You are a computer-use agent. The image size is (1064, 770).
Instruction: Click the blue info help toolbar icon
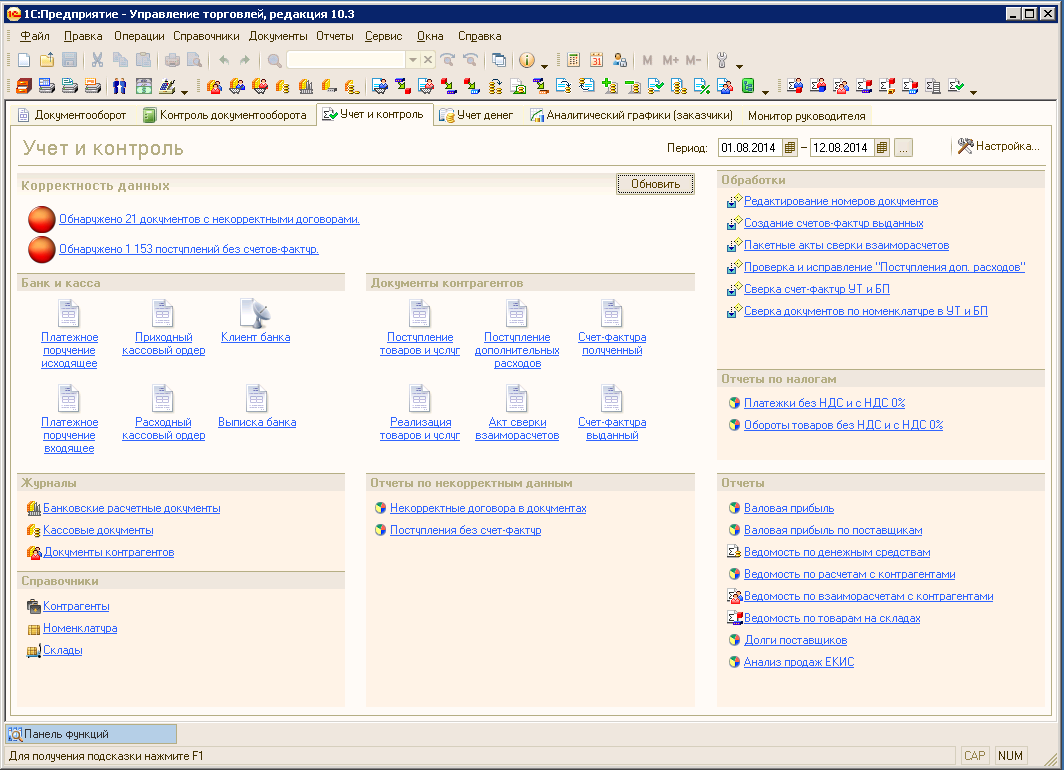[x=526, y=60]
